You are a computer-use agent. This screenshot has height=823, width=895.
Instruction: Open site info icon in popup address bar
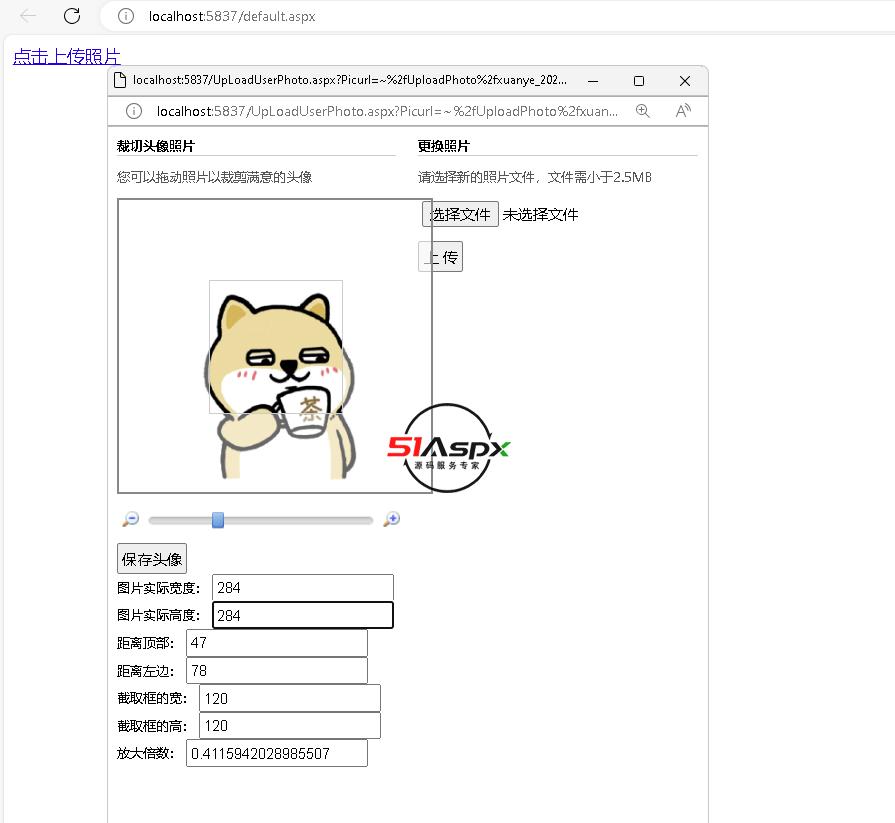[134, 111]
